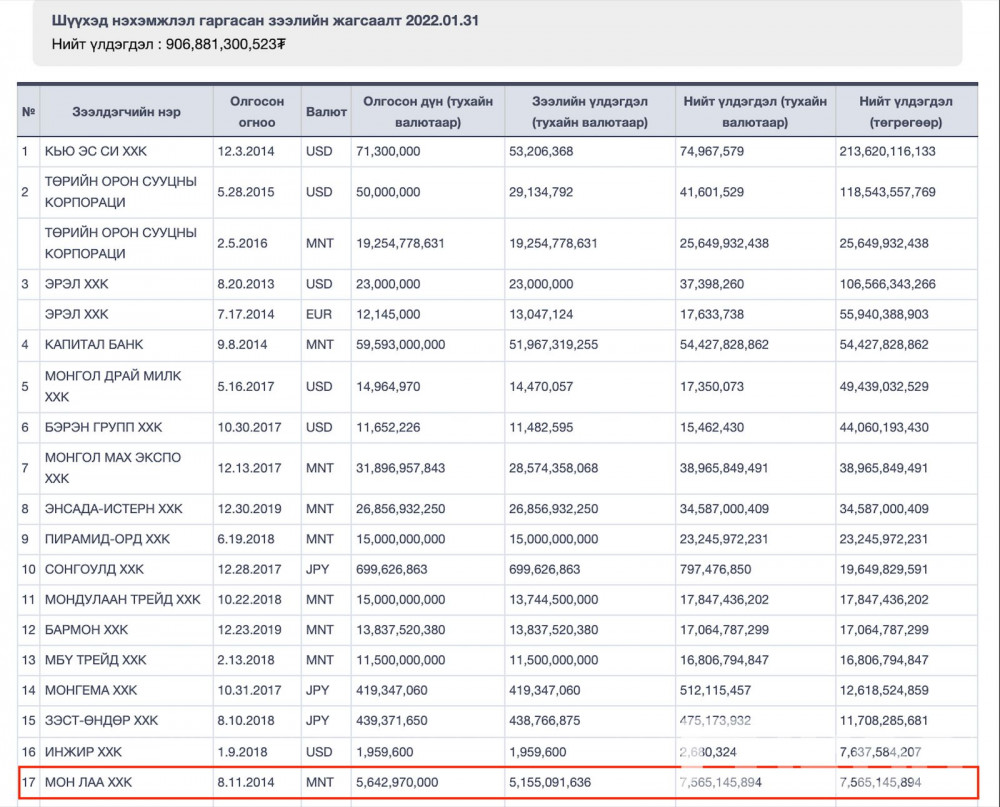Click the loan balance '5,155,091,636'
This screenshot has height=807, width=1000.
[550, 782]
